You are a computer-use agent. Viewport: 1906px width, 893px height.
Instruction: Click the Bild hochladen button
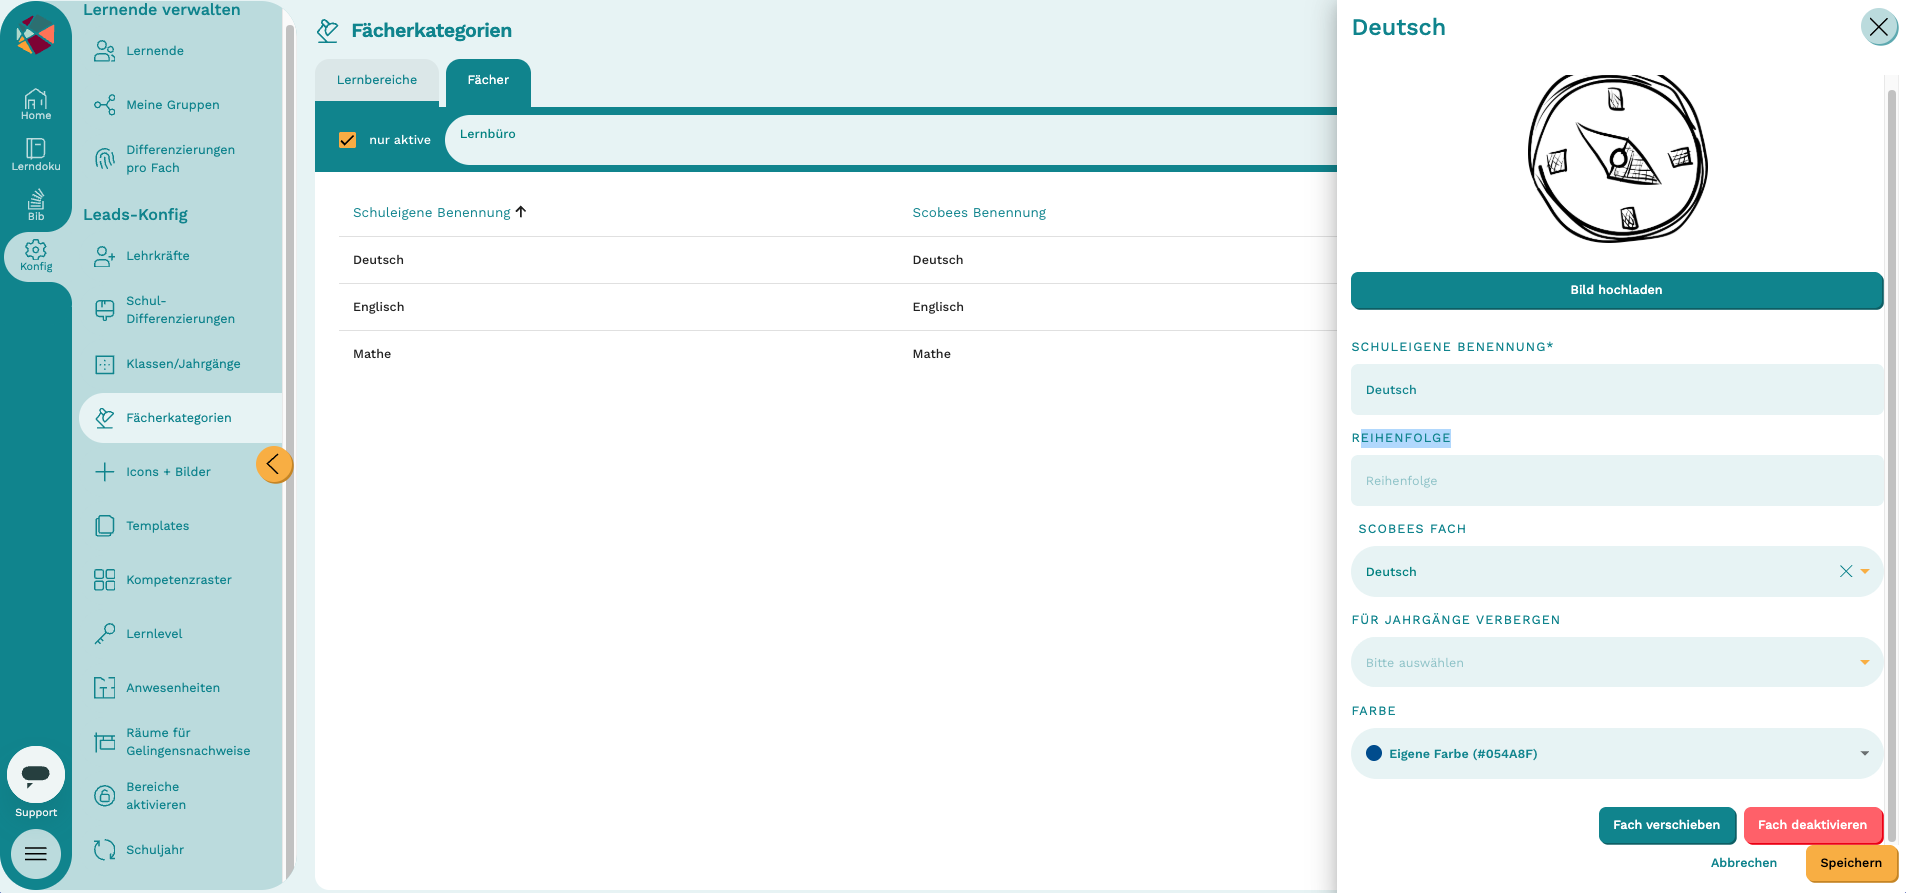pos(1616,290)
